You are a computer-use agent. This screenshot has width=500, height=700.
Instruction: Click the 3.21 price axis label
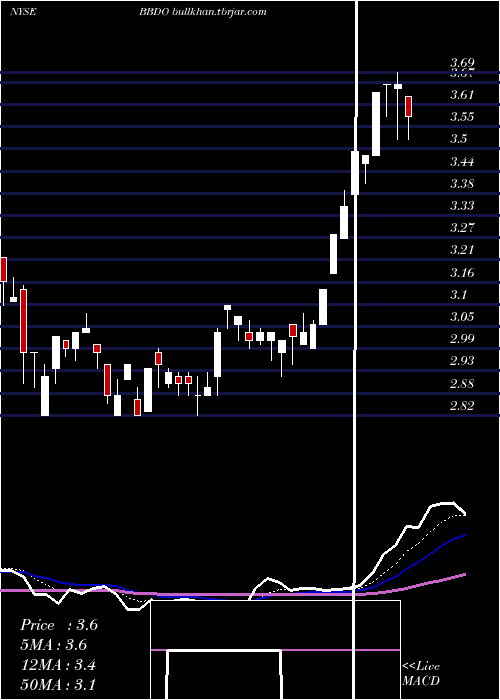click(x=462, y=250)
